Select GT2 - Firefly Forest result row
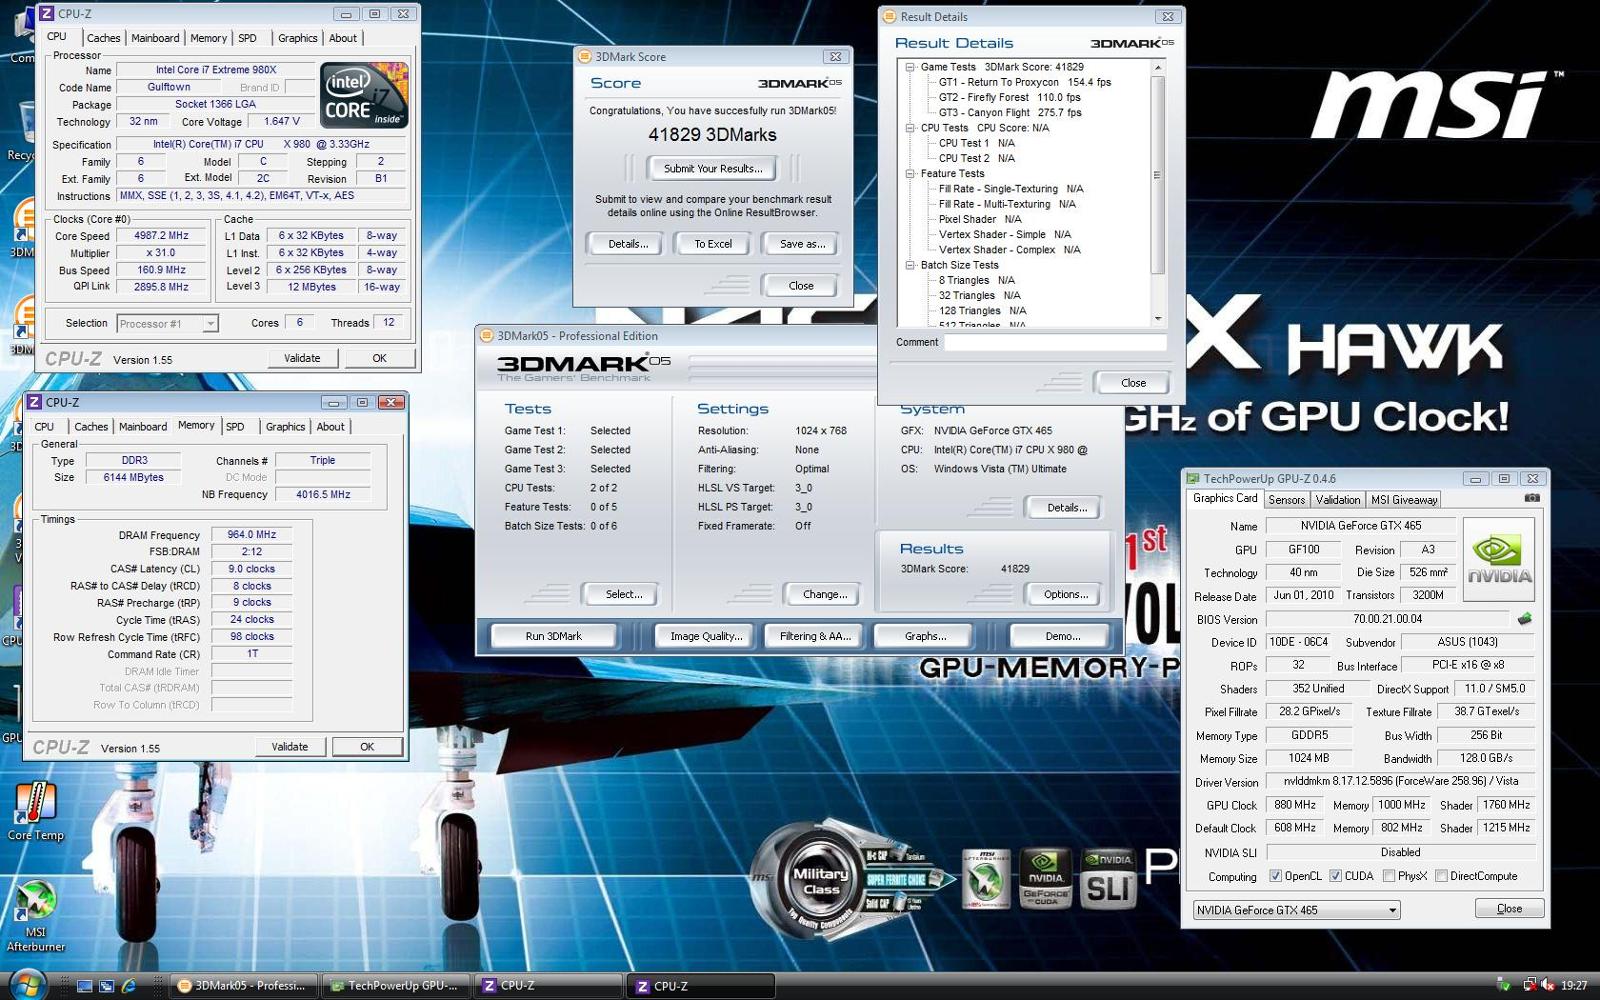This screenshot has height=1000, width=1600. click(x=1009, y=97)
